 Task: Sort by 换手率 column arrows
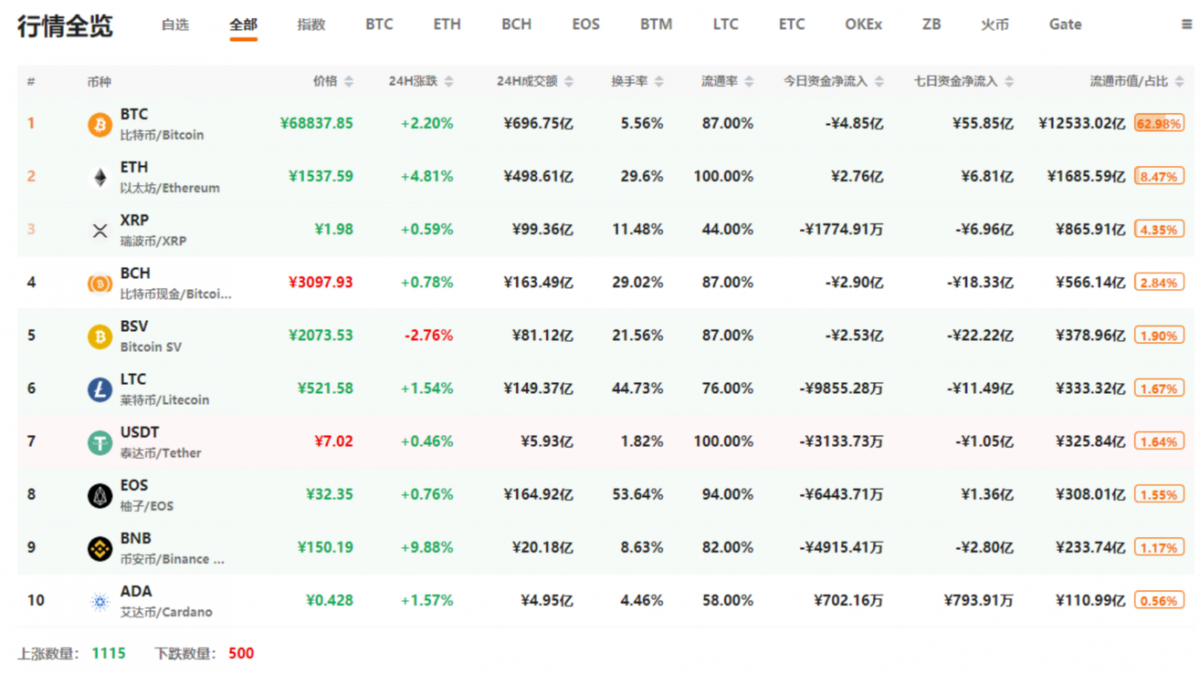(659, 81)
